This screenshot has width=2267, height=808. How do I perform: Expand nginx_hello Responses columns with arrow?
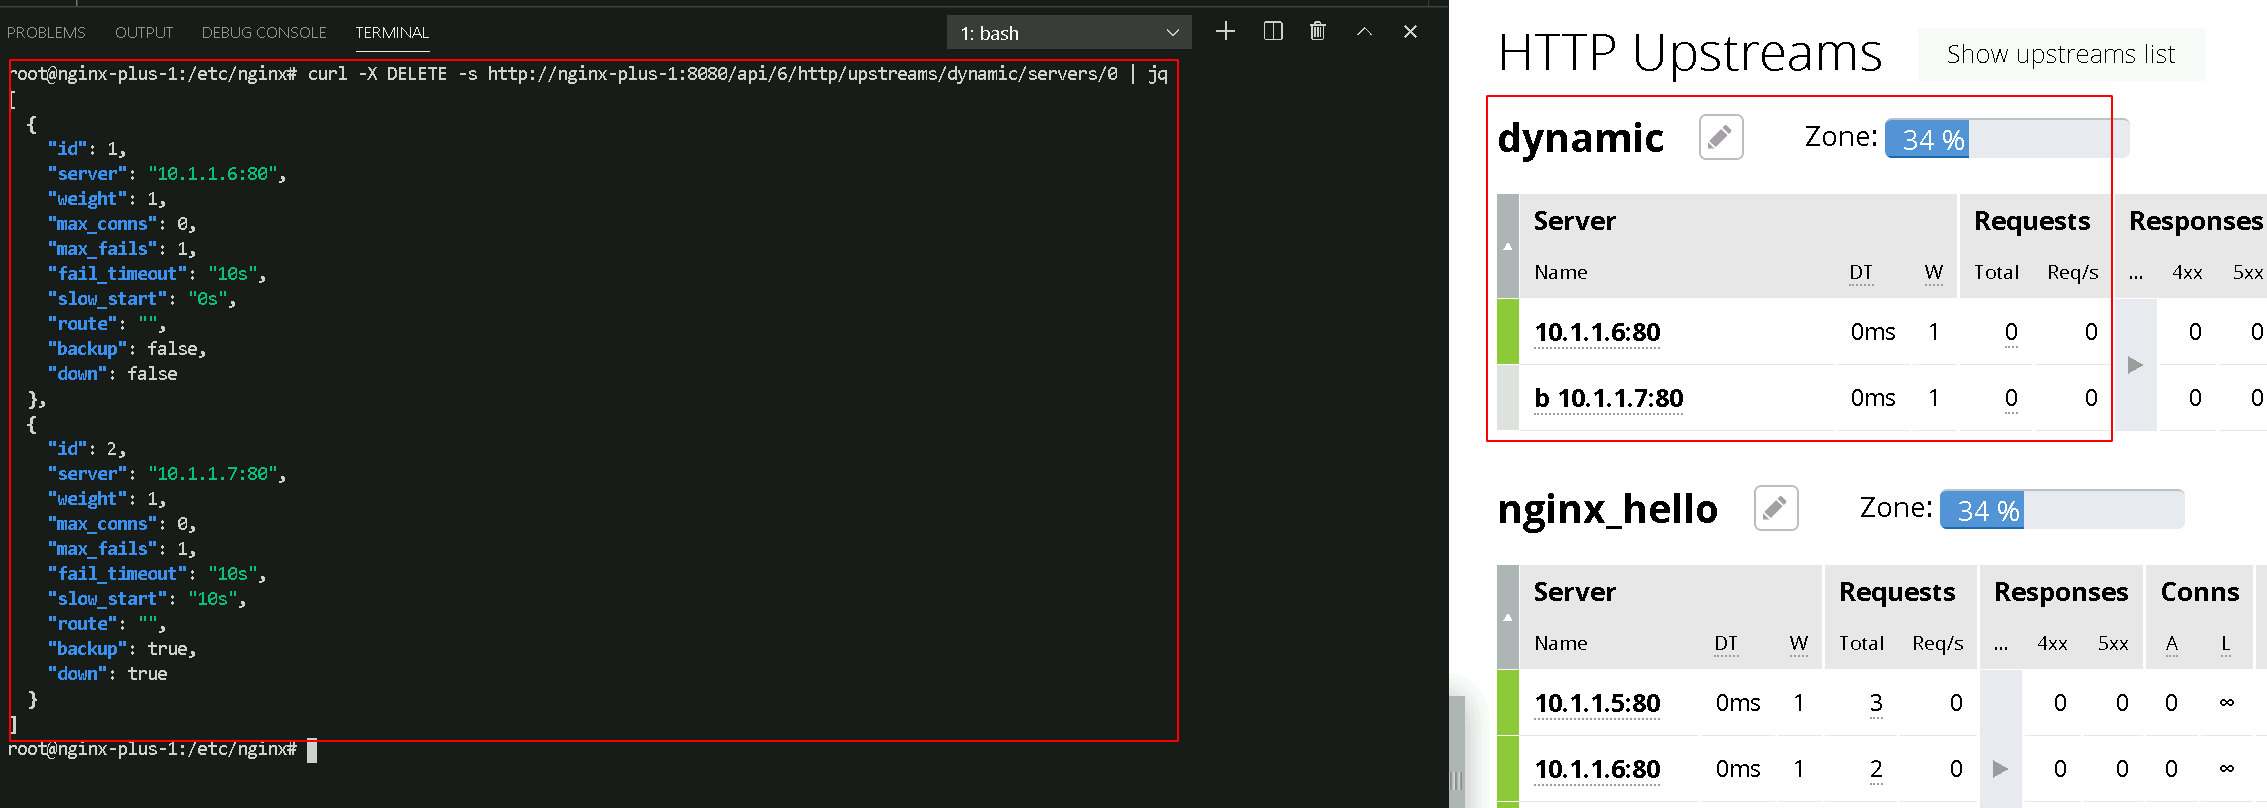[2000, 769]
